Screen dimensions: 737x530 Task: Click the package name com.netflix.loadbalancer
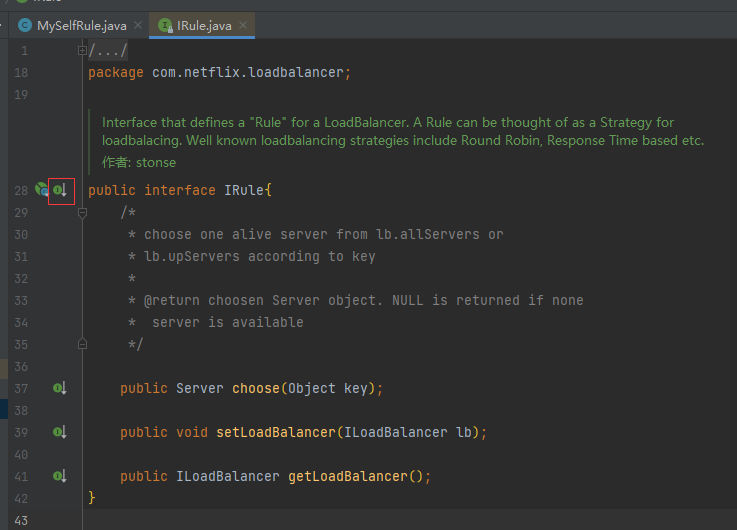tap(247, 72)
